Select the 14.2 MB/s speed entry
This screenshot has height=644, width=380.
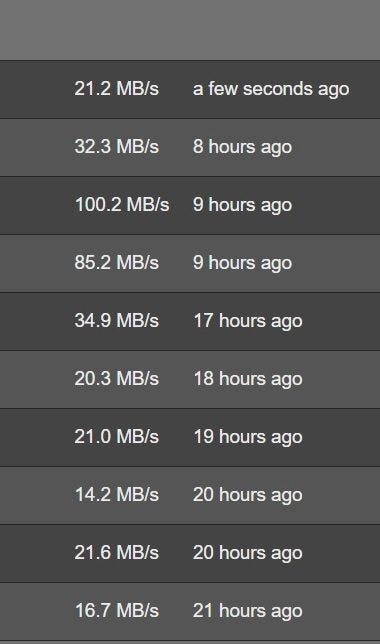pos(117,494)
